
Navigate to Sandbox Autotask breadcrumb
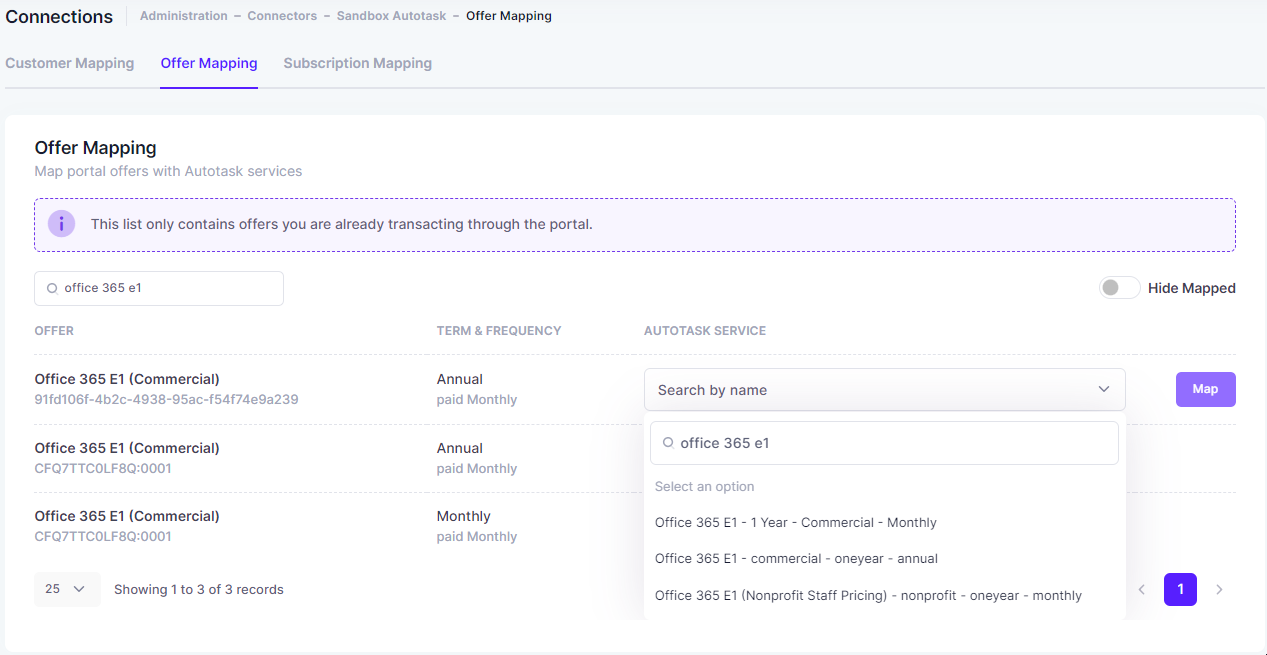coord(391,16)
